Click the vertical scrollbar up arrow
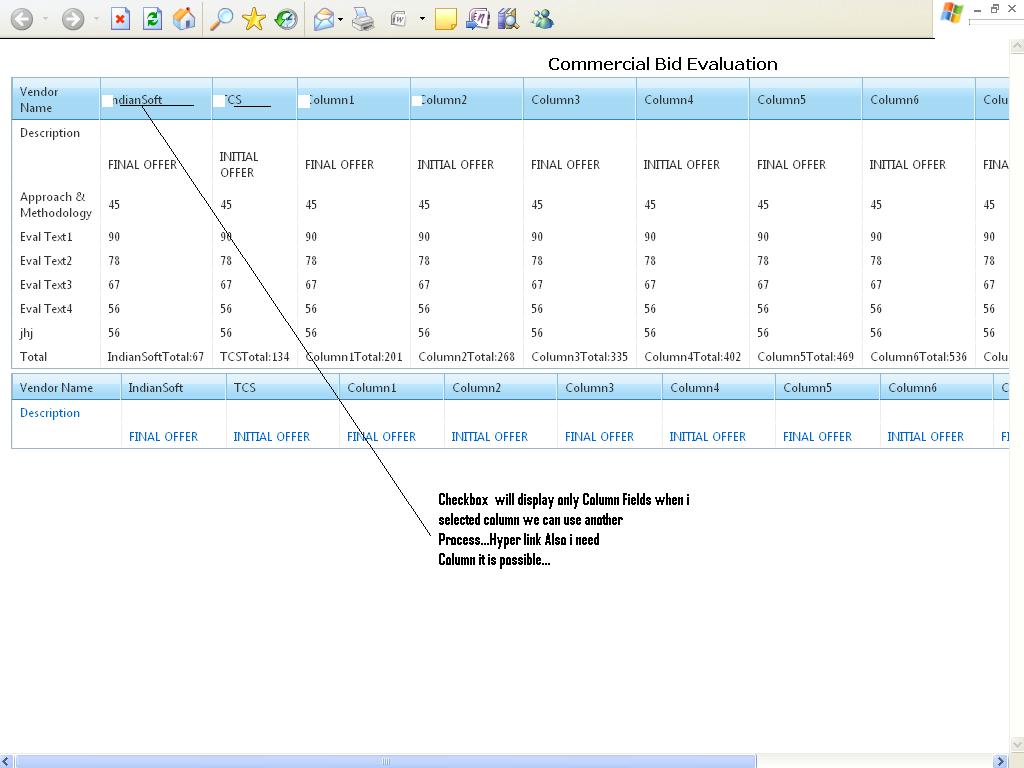 [1017, 46]
